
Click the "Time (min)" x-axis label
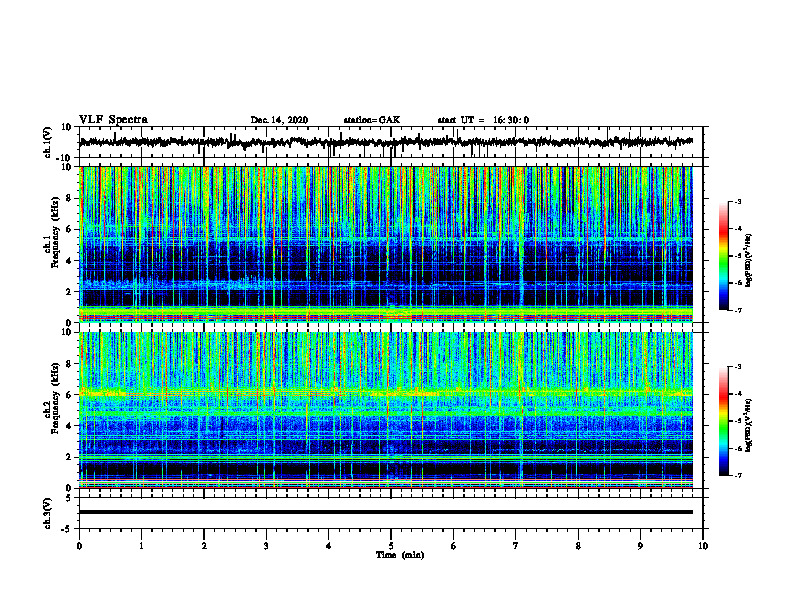click(400, 555)
